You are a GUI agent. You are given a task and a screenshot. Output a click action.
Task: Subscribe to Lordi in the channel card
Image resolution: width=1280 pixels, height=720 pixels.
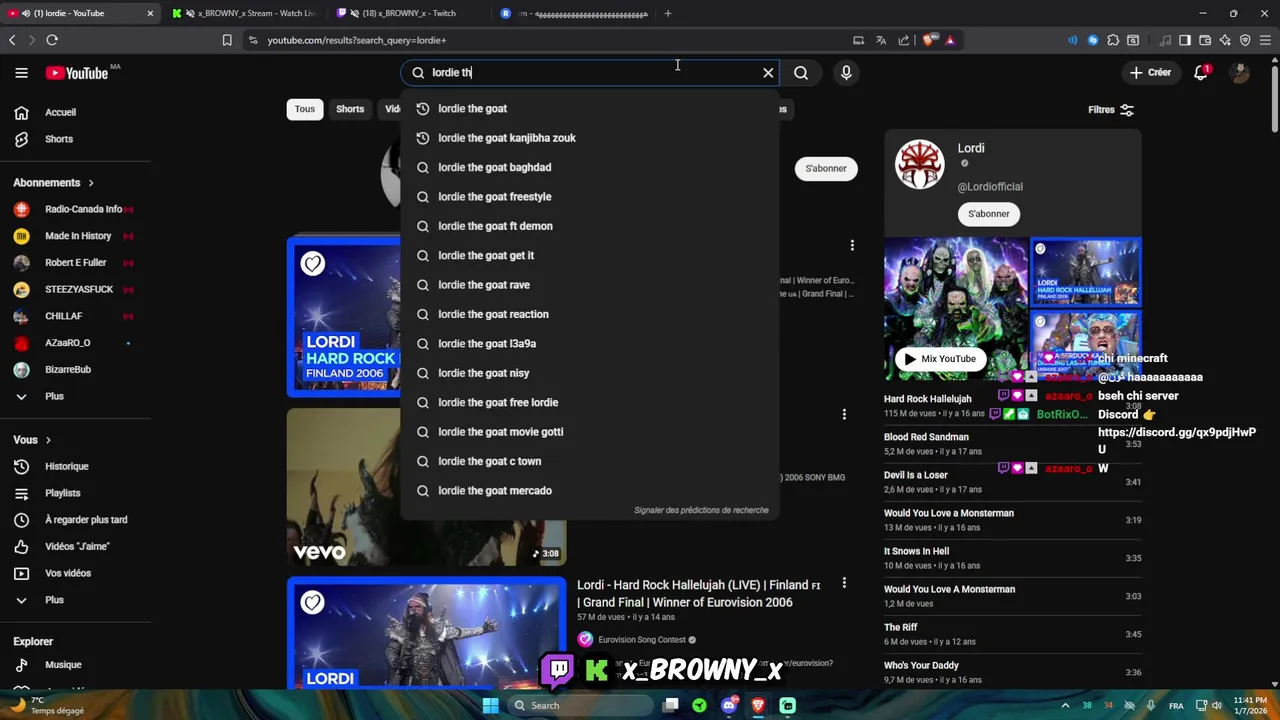click(x=988, y=214)
